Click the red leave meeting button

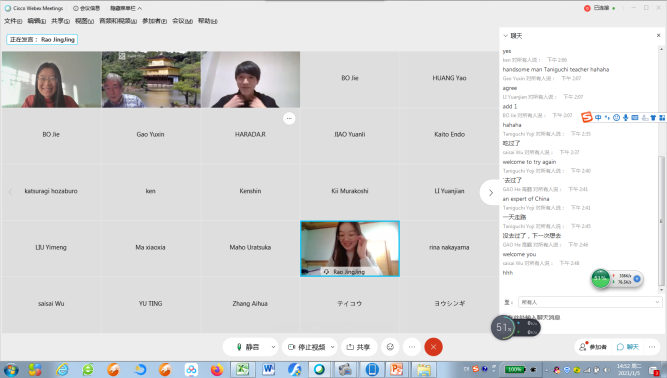[x=433, y=347]
